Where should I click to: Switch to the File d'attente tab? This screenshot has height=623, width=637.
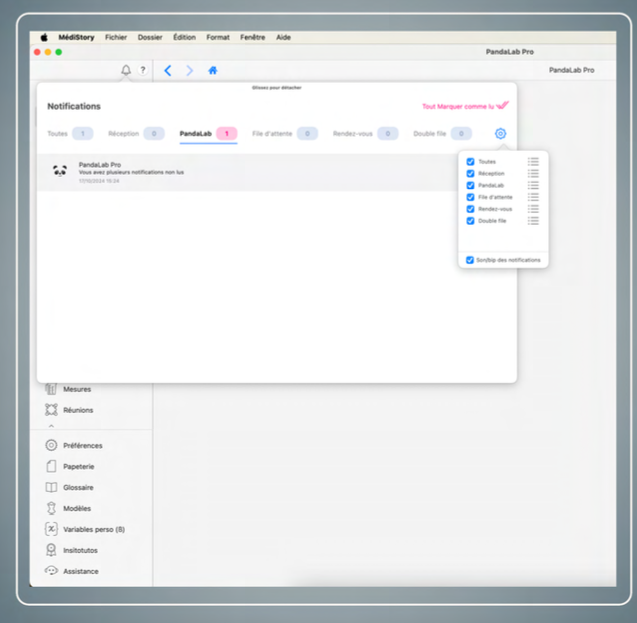click(x=285, y=134)
